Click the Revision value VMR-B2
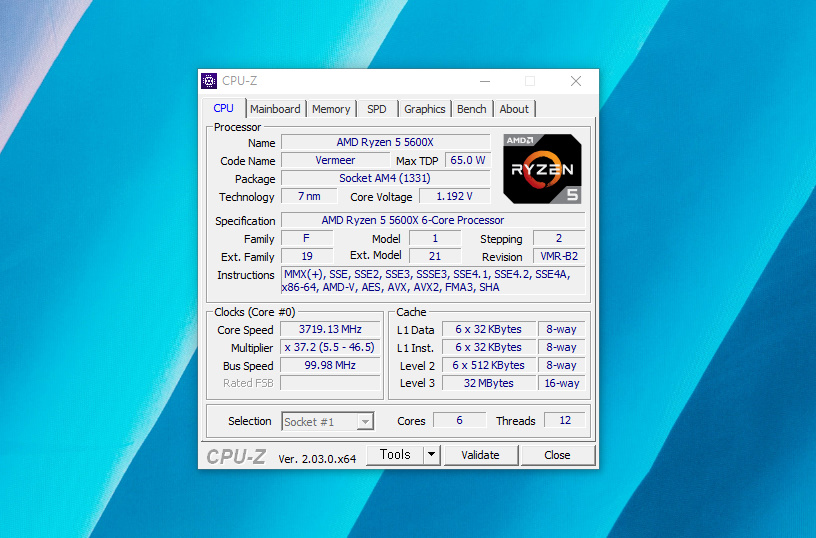Image resolution: width=816 pixels, height=538 pixels. pyautogui.click(x=559, y=256)
